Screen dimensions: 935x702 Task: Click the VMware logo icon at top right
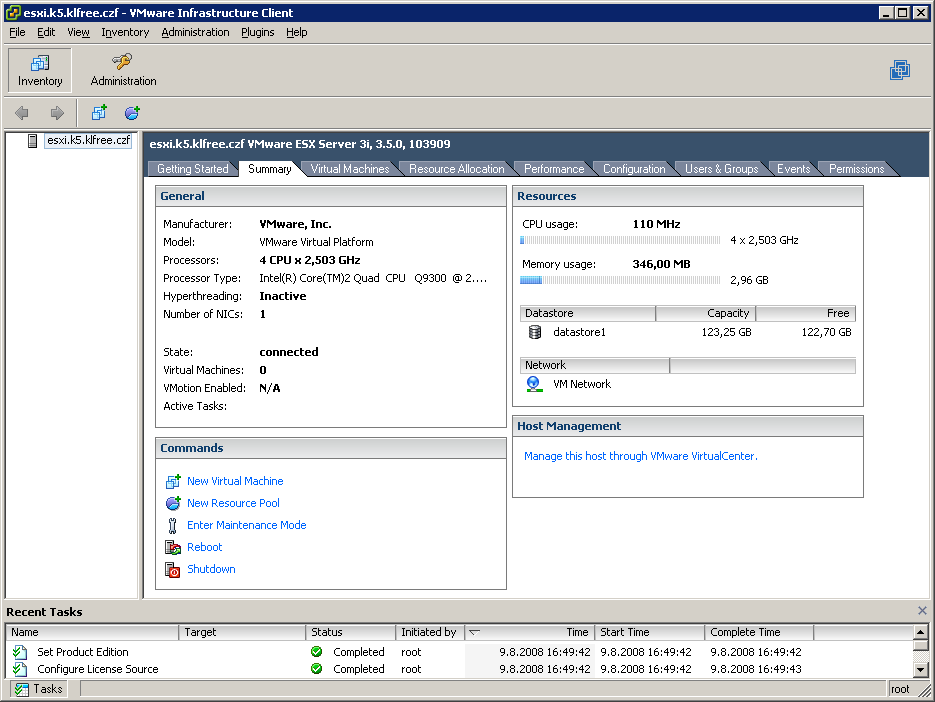[900, 70]
